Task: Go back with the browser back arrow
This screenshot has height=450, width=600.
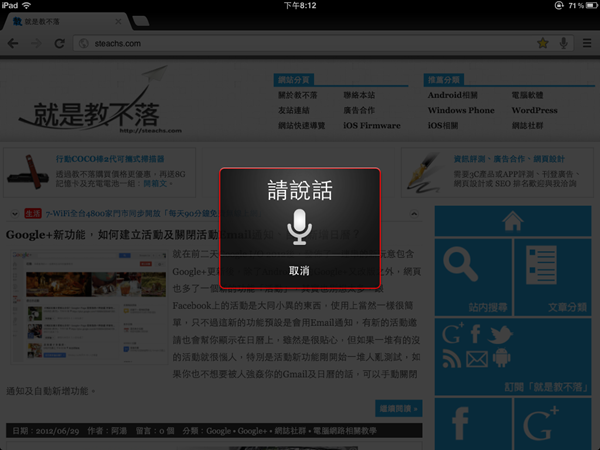Action: 13,43
